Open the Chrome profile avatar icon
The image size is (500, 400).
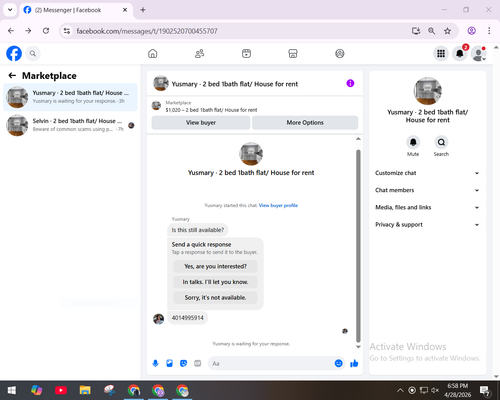pyautogui.click(x=471, y=31)
